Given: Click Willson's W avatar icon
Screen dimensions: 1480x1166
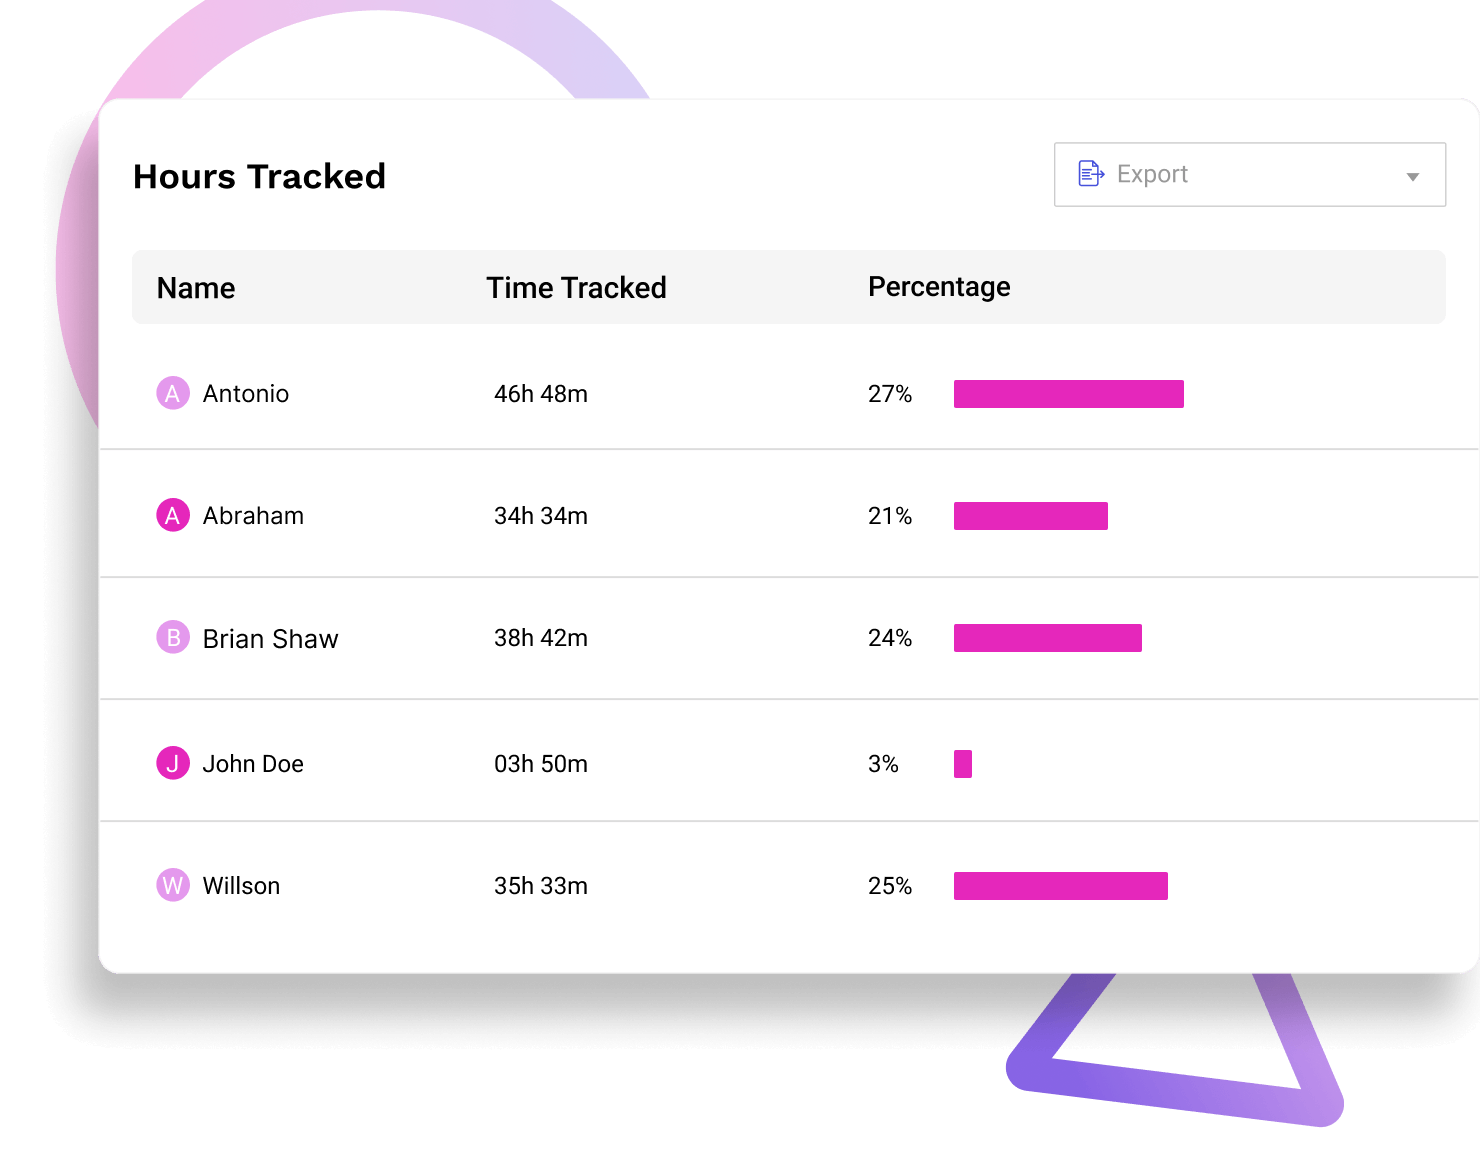Looking at the screenshot, I should tap(173, 885).
